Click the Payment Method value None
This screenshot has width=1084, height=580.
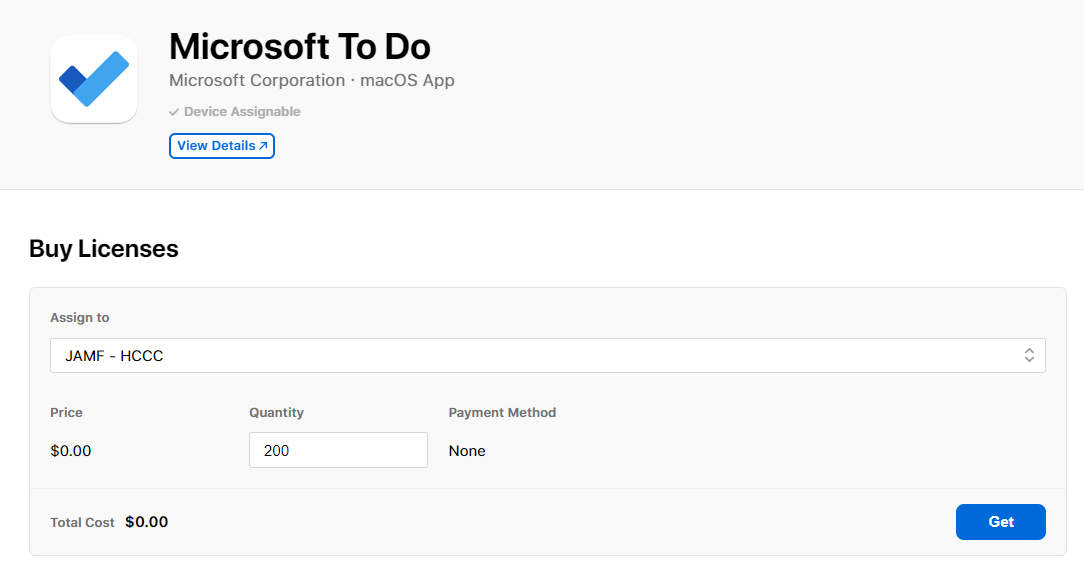[x=467, y=451]
